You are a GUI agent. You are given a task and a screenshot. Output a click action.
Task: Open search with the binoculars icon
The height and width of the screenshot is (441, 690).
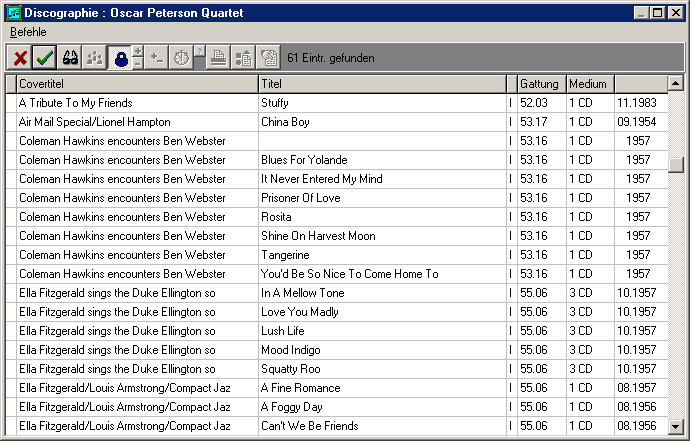tap(70, 58)
